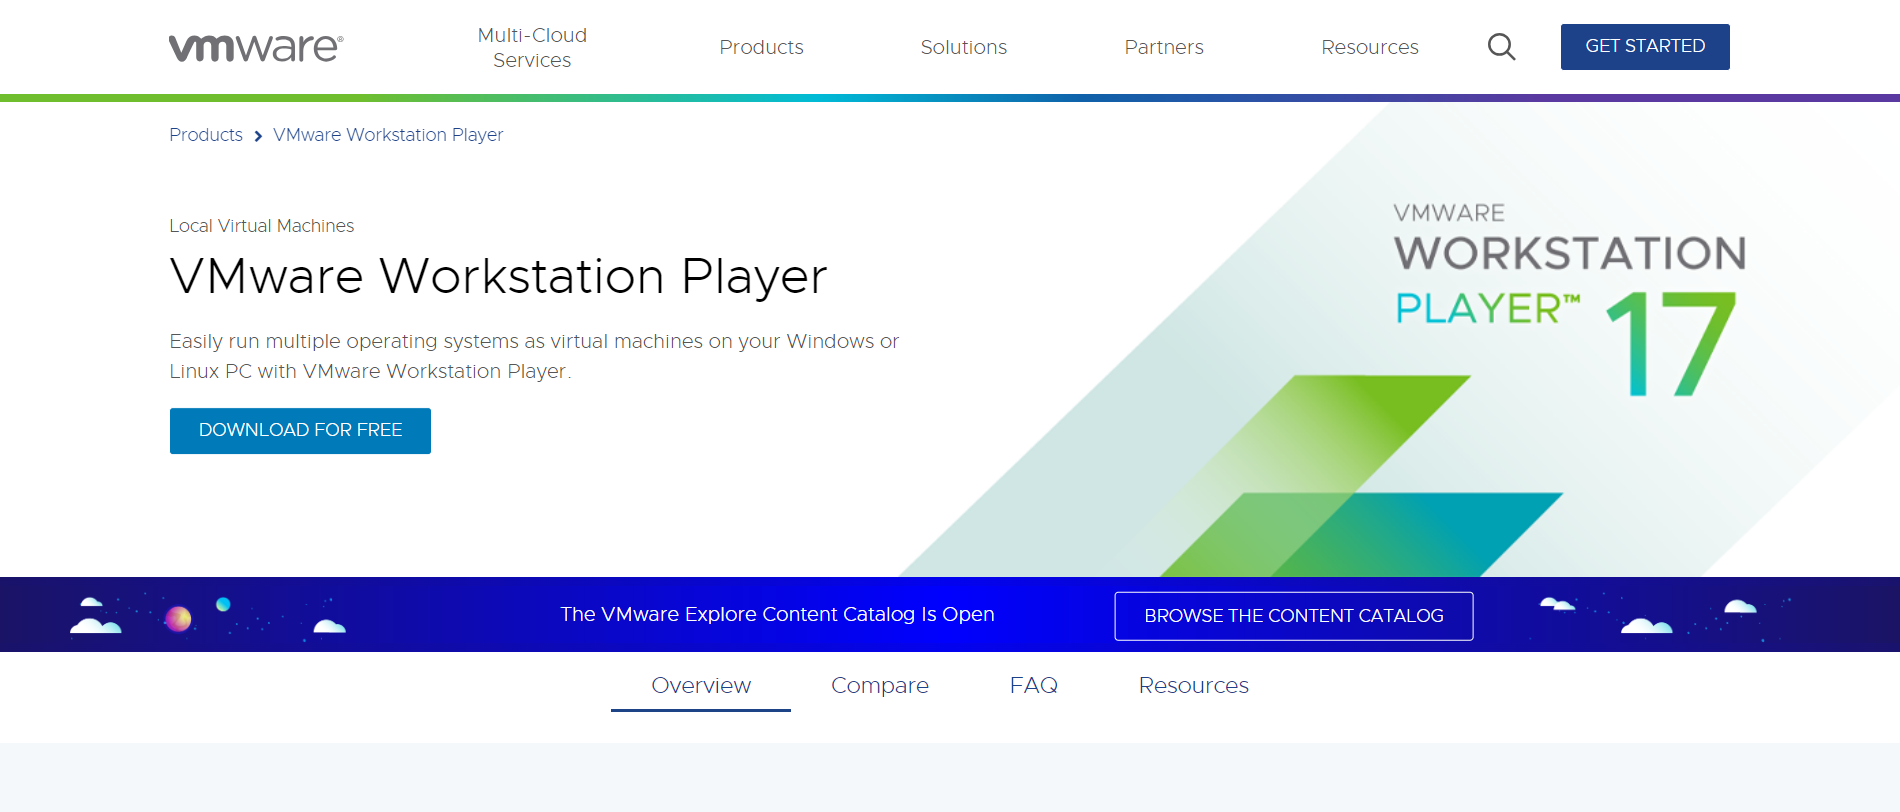Viewport: 1900px width, 812px height.
Task: Open the search magnifier icon
Action: (x=1501, y=47)
